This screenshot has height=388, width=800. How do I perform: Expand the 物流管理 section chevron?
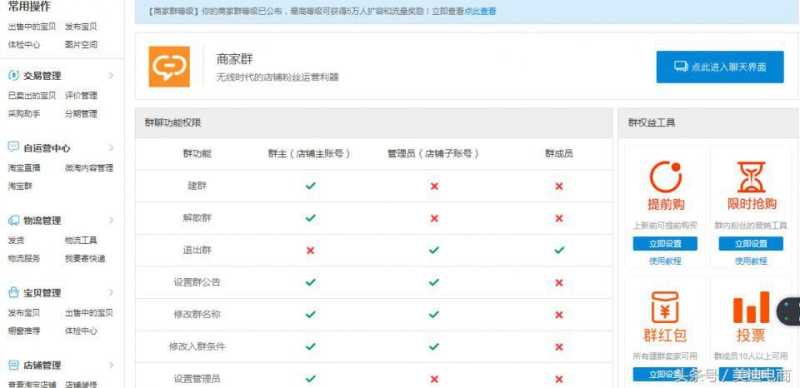pos(111,220)
